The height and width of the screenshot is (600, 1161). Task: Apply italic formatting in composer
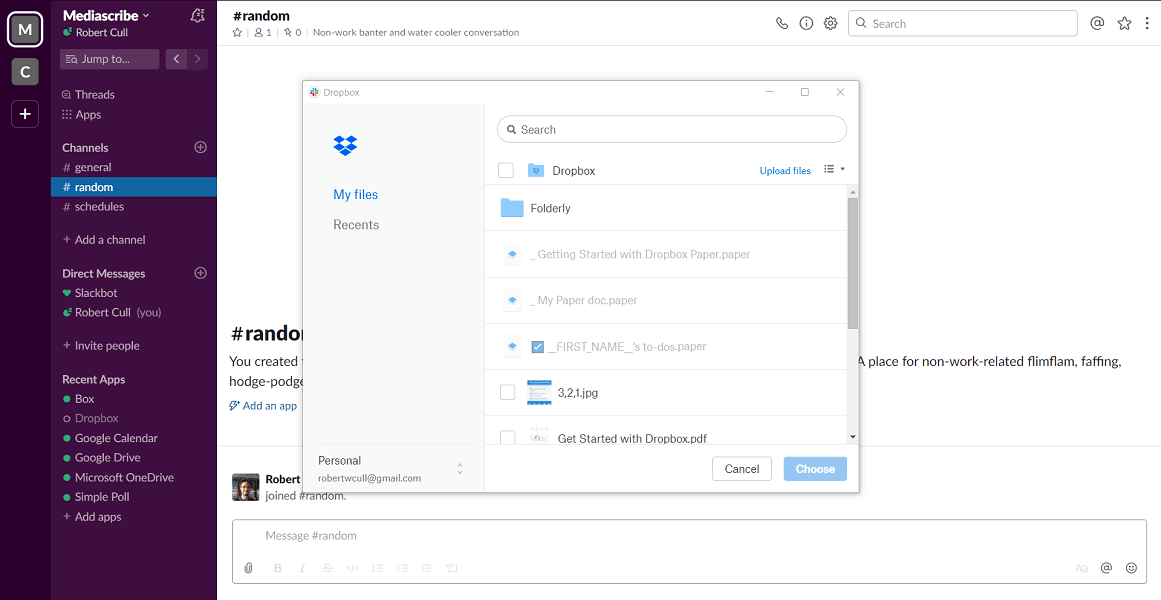[x=302, y=568]
